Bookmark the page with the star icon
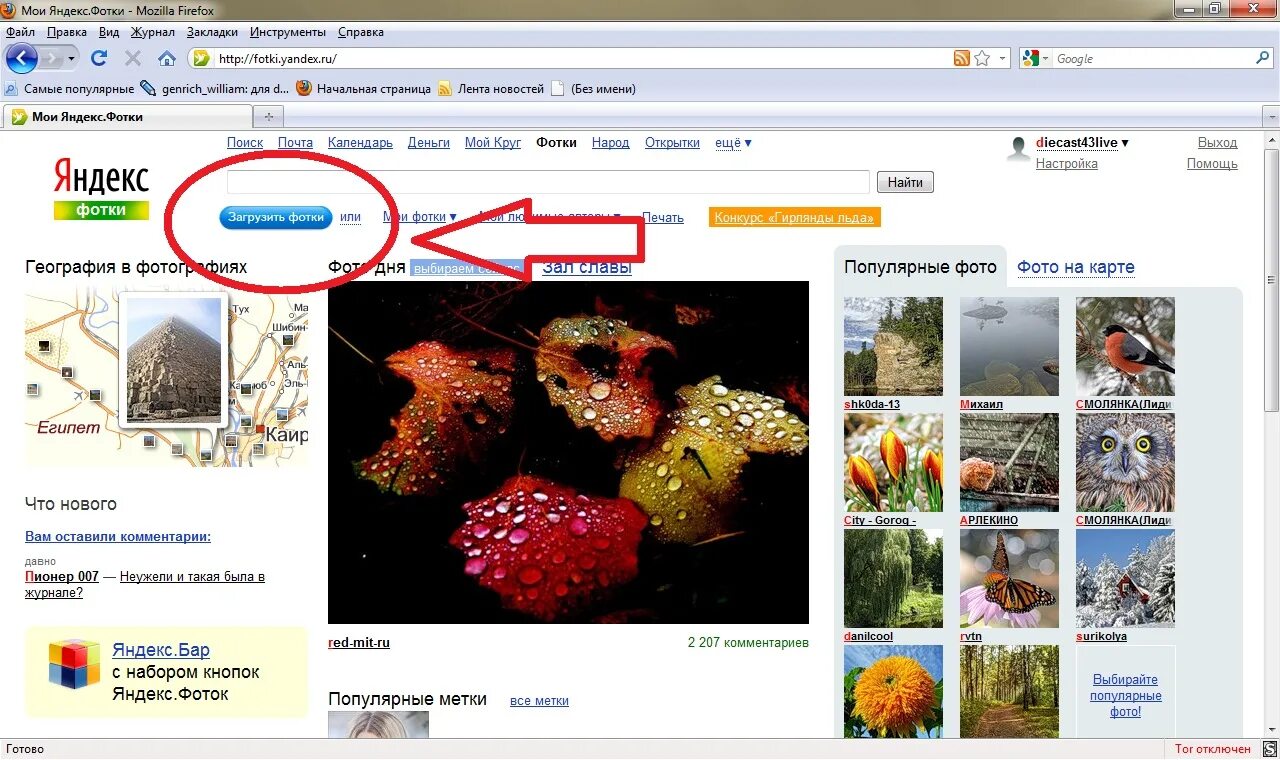The image size is (1280, 760). (x=982, y=58)
